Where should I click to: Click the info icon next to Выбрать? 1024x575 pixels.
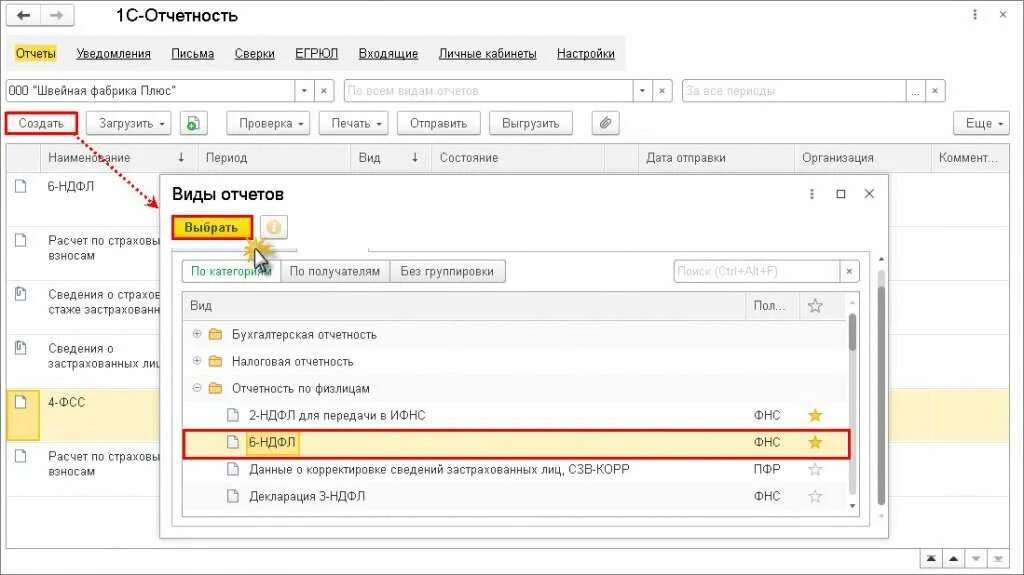point(274,227)
